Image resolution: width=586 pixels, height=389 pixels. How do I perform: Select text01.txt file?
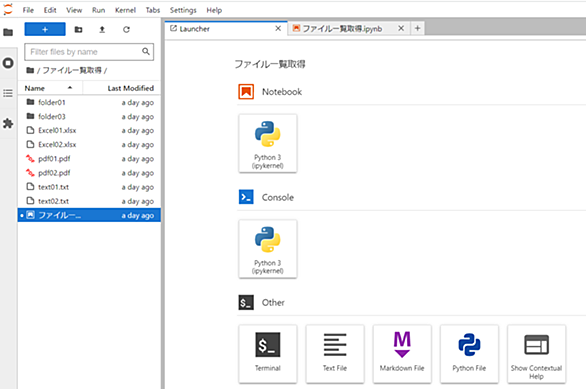(89, 187)
